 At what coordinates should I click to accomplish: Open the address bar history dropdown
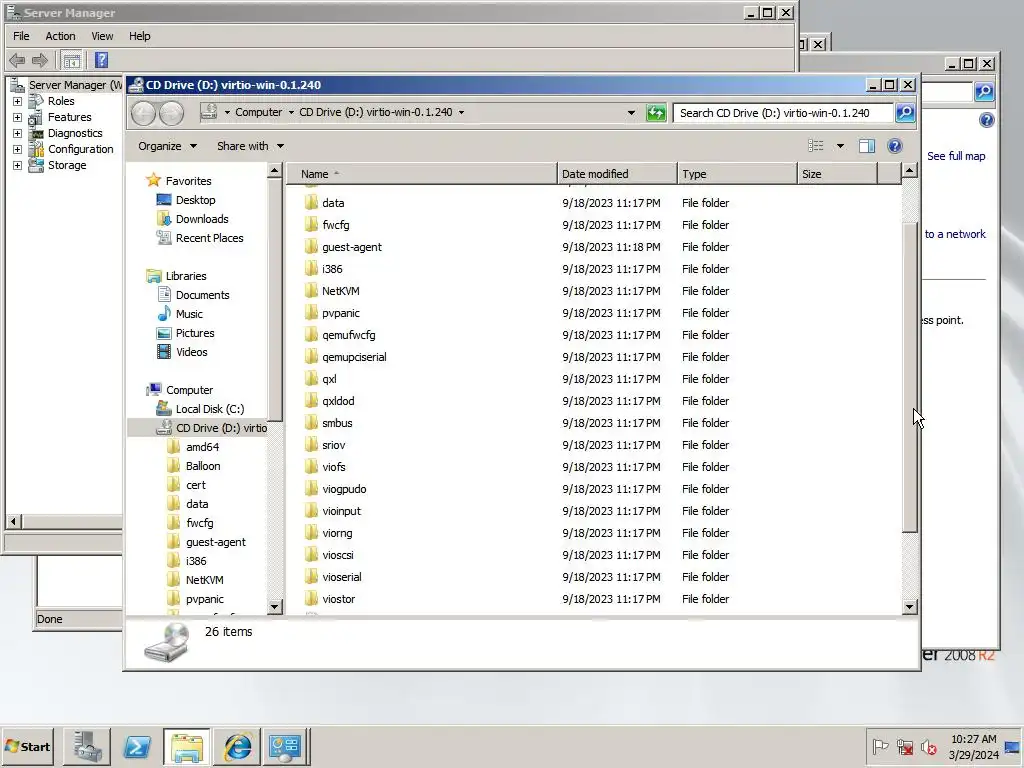(x=631, y=112)
